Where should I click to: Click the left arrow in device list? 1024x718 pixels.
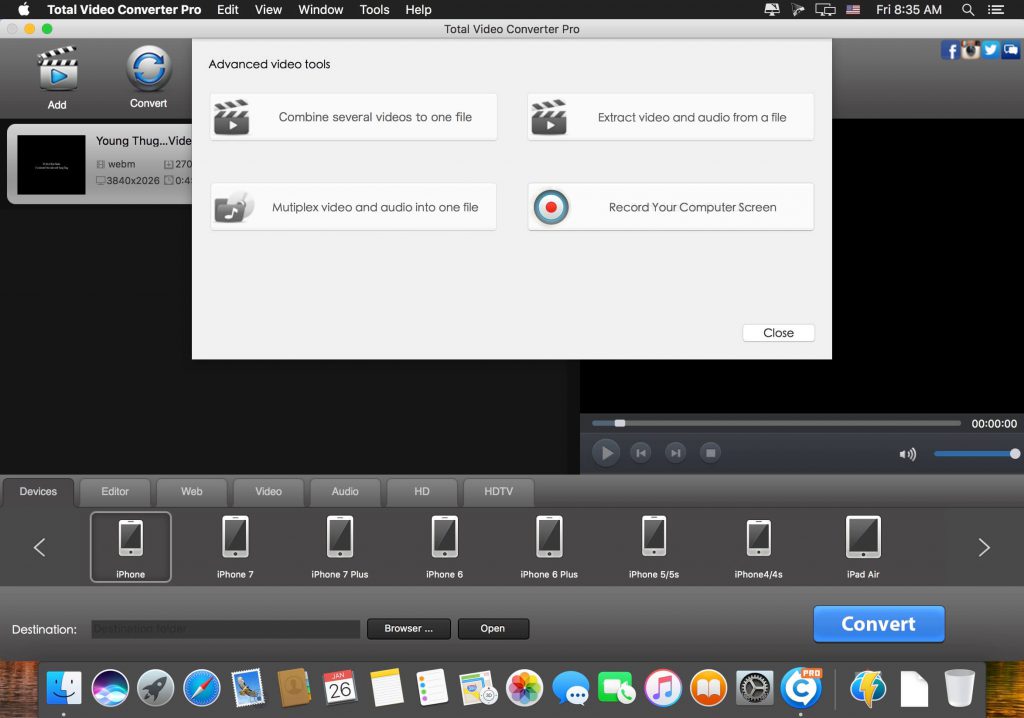(39, 547)
